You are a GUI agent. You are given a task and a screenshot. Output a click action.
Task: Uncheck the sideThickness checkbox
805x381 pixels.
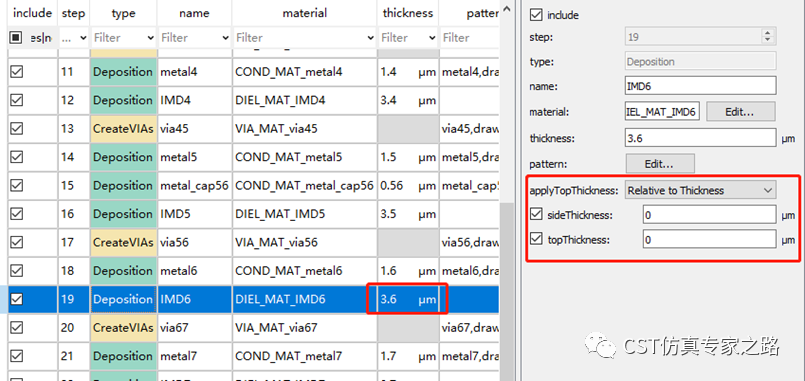coord(536,215)
